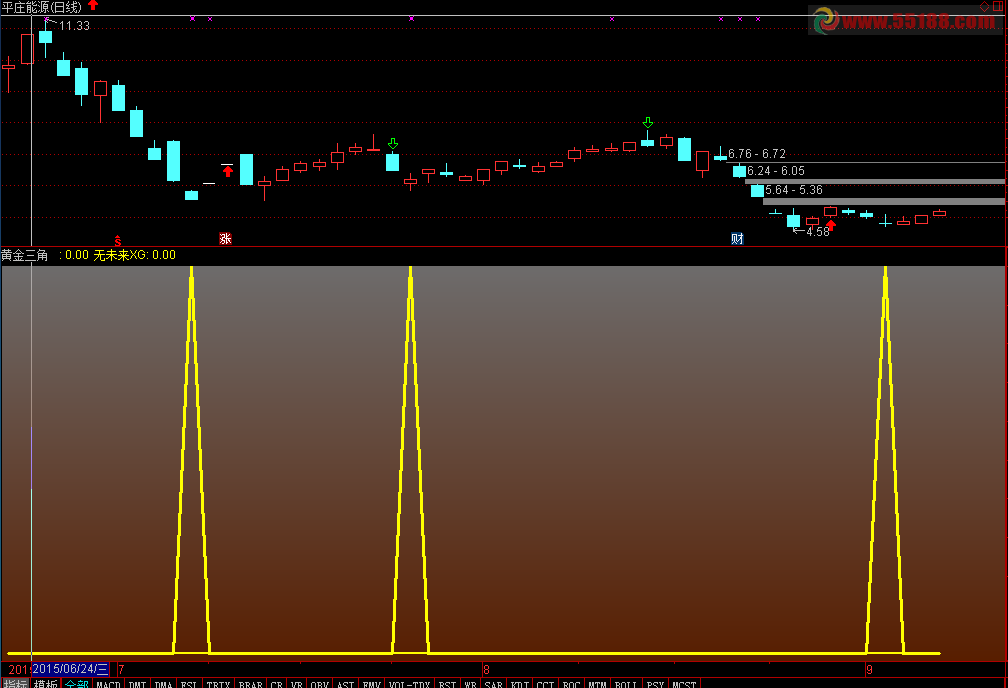Select the BRAR indicator tab
This screenshot has width=1008, height=688.
(251, 684)
